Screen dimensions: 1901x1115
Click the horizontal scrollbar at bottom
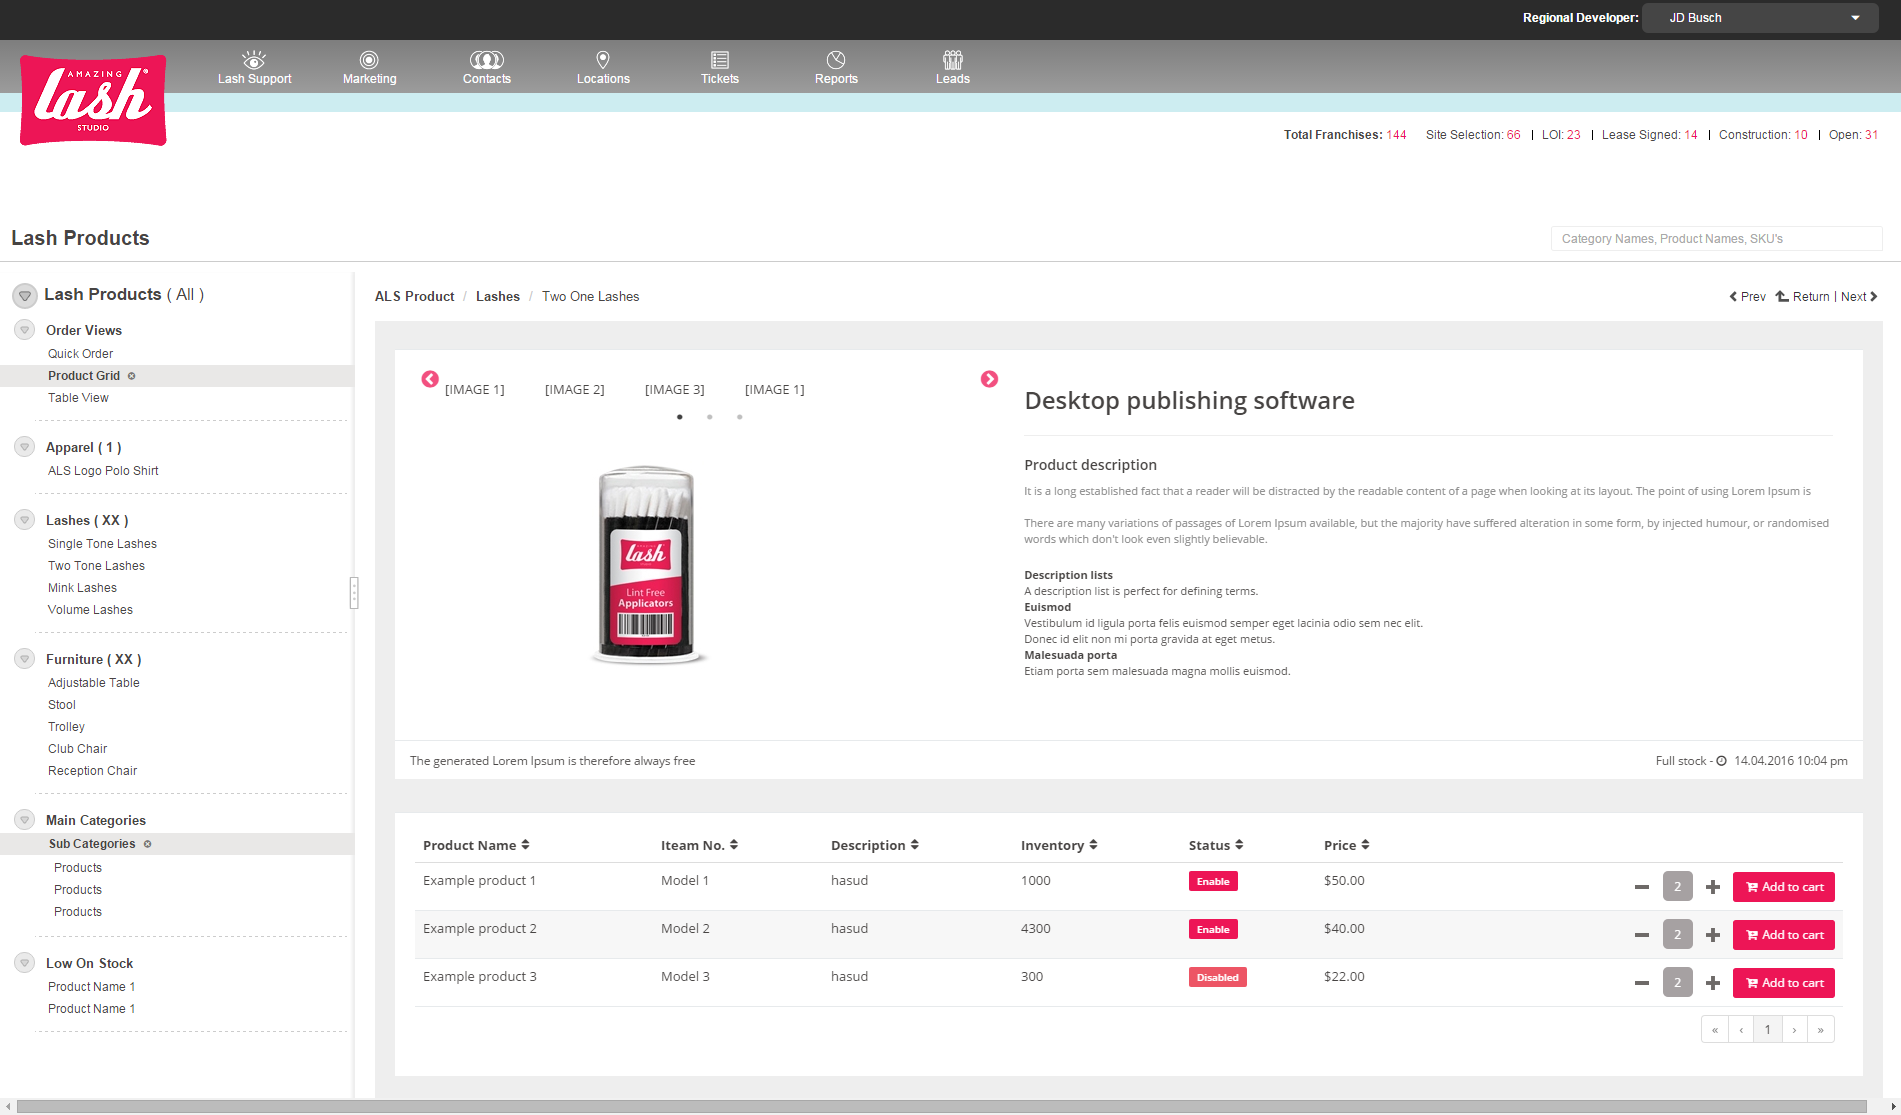(943, 1106)
